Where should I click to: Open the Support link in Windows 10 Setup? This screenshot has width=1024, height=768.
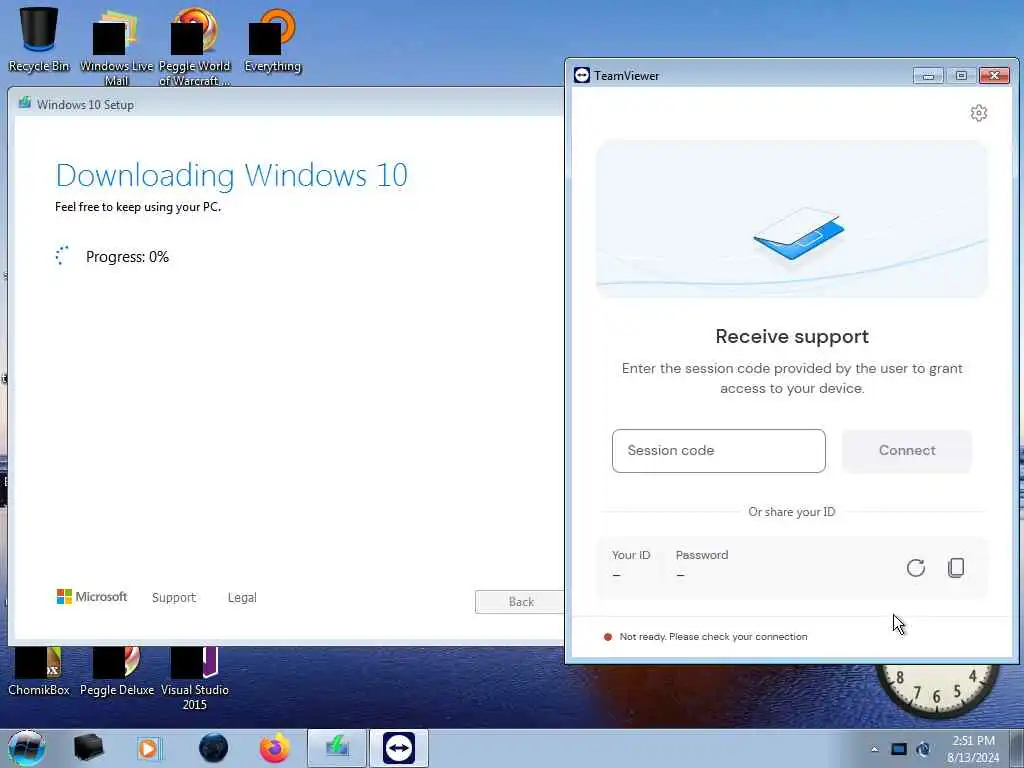pyautogui.click(x=174, y=598)
